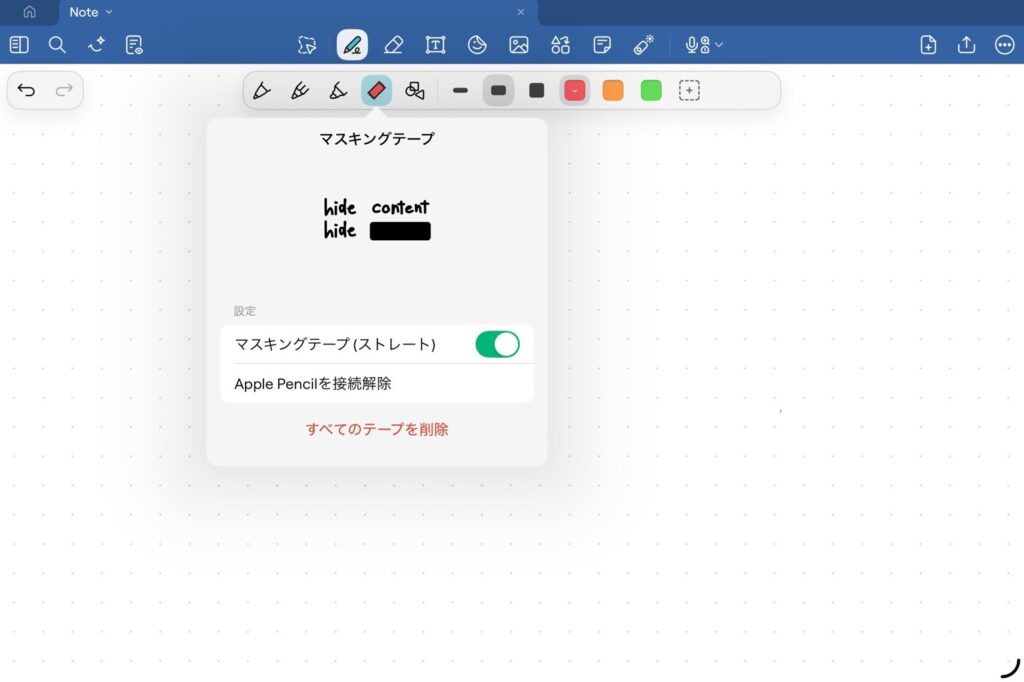The image size is (1024, 682).
Task: Open the more options ellipsis menu
Action: tap(1004, 45)
